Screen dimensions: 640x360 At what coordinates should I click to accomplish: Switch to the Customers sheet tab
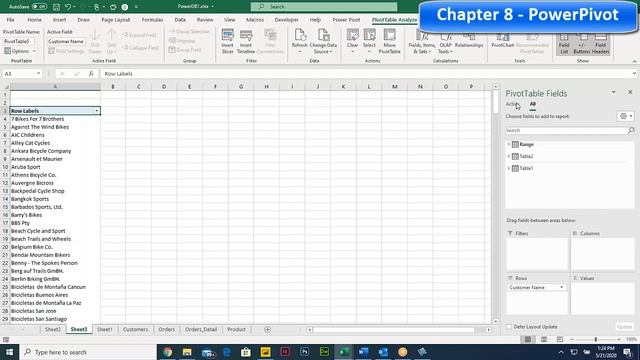(136, 329)
